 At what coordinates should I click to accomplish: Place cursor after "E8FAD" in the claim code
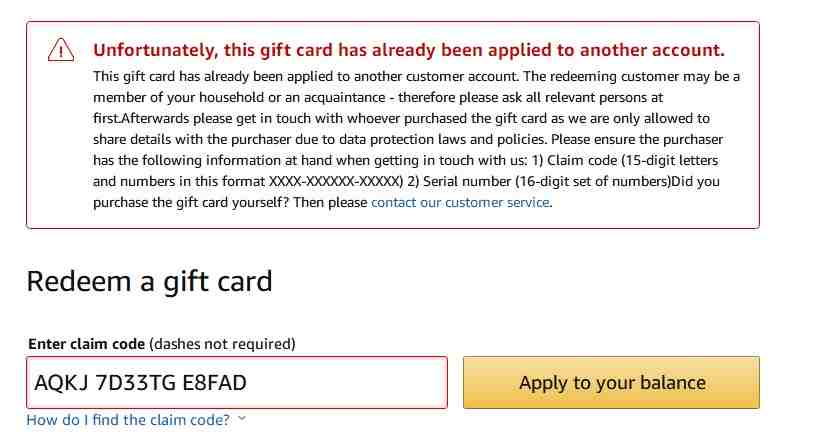click(x=248, y=383)
